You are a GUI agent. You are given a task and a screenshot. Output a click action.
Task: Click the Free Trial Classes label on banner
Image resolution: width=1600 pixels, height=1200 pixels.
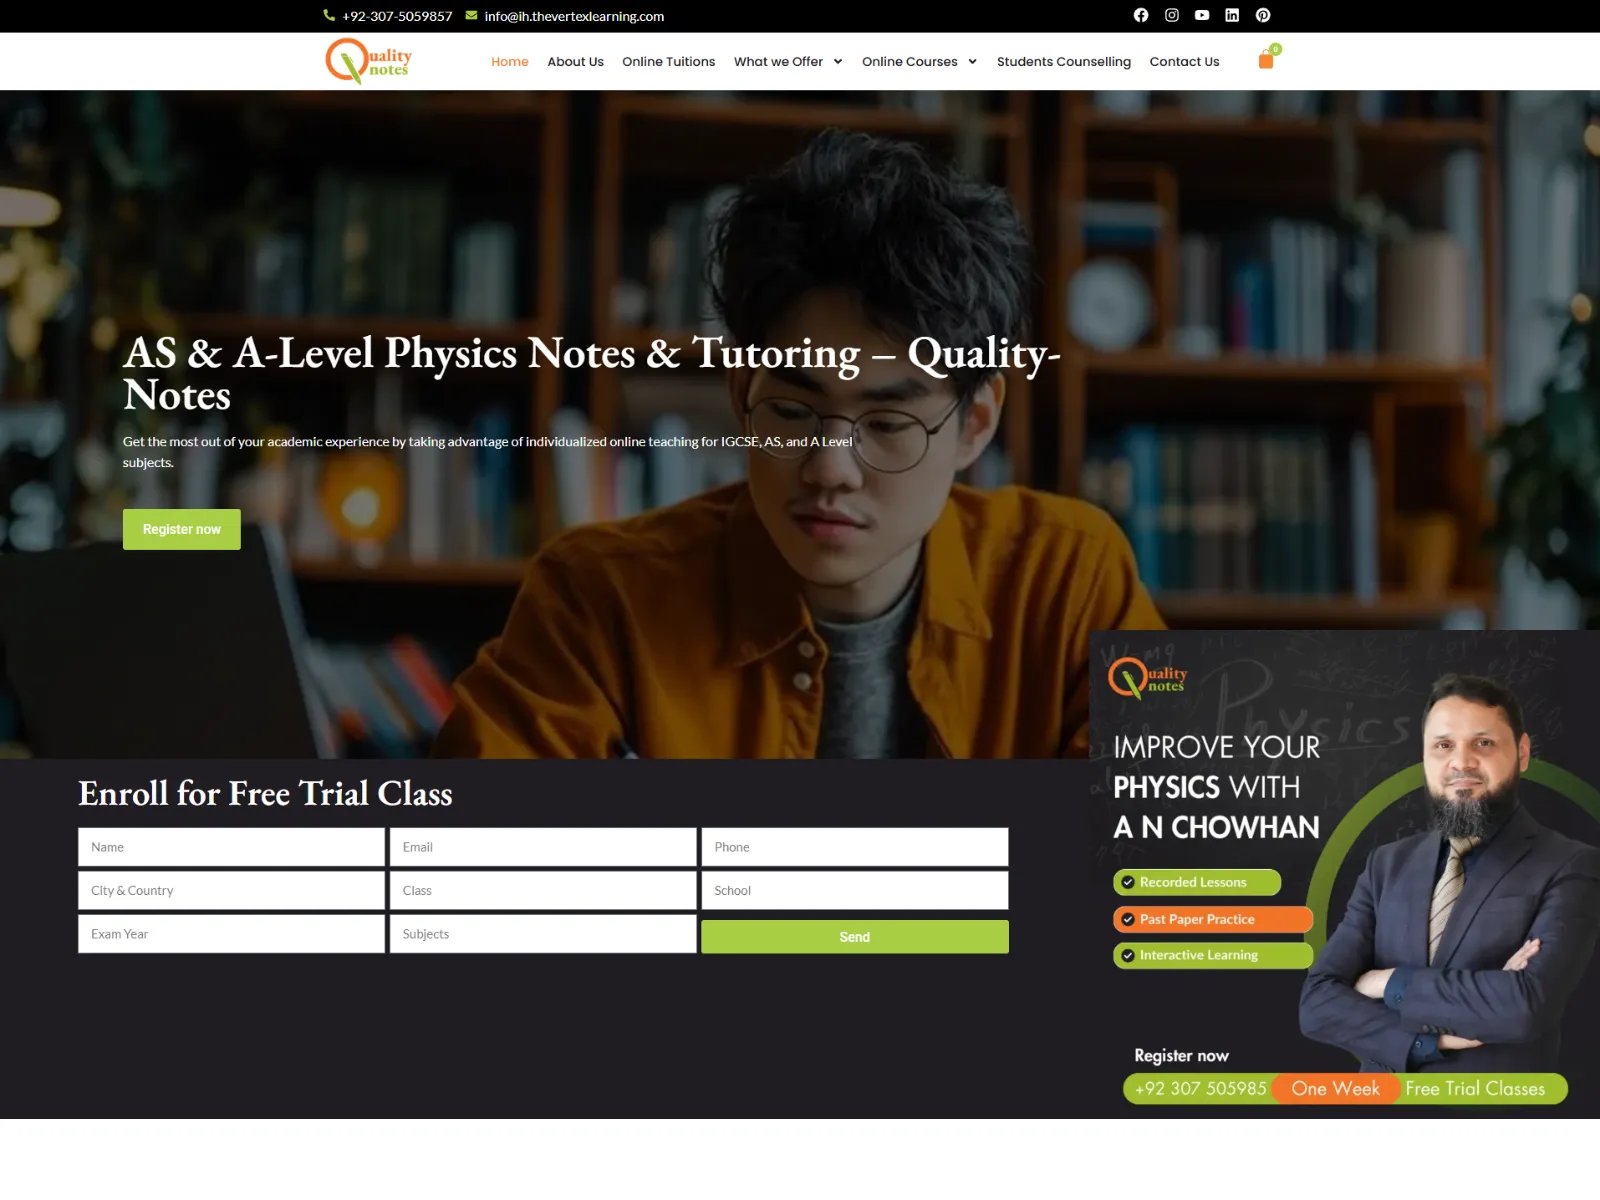point(1475,1088)
